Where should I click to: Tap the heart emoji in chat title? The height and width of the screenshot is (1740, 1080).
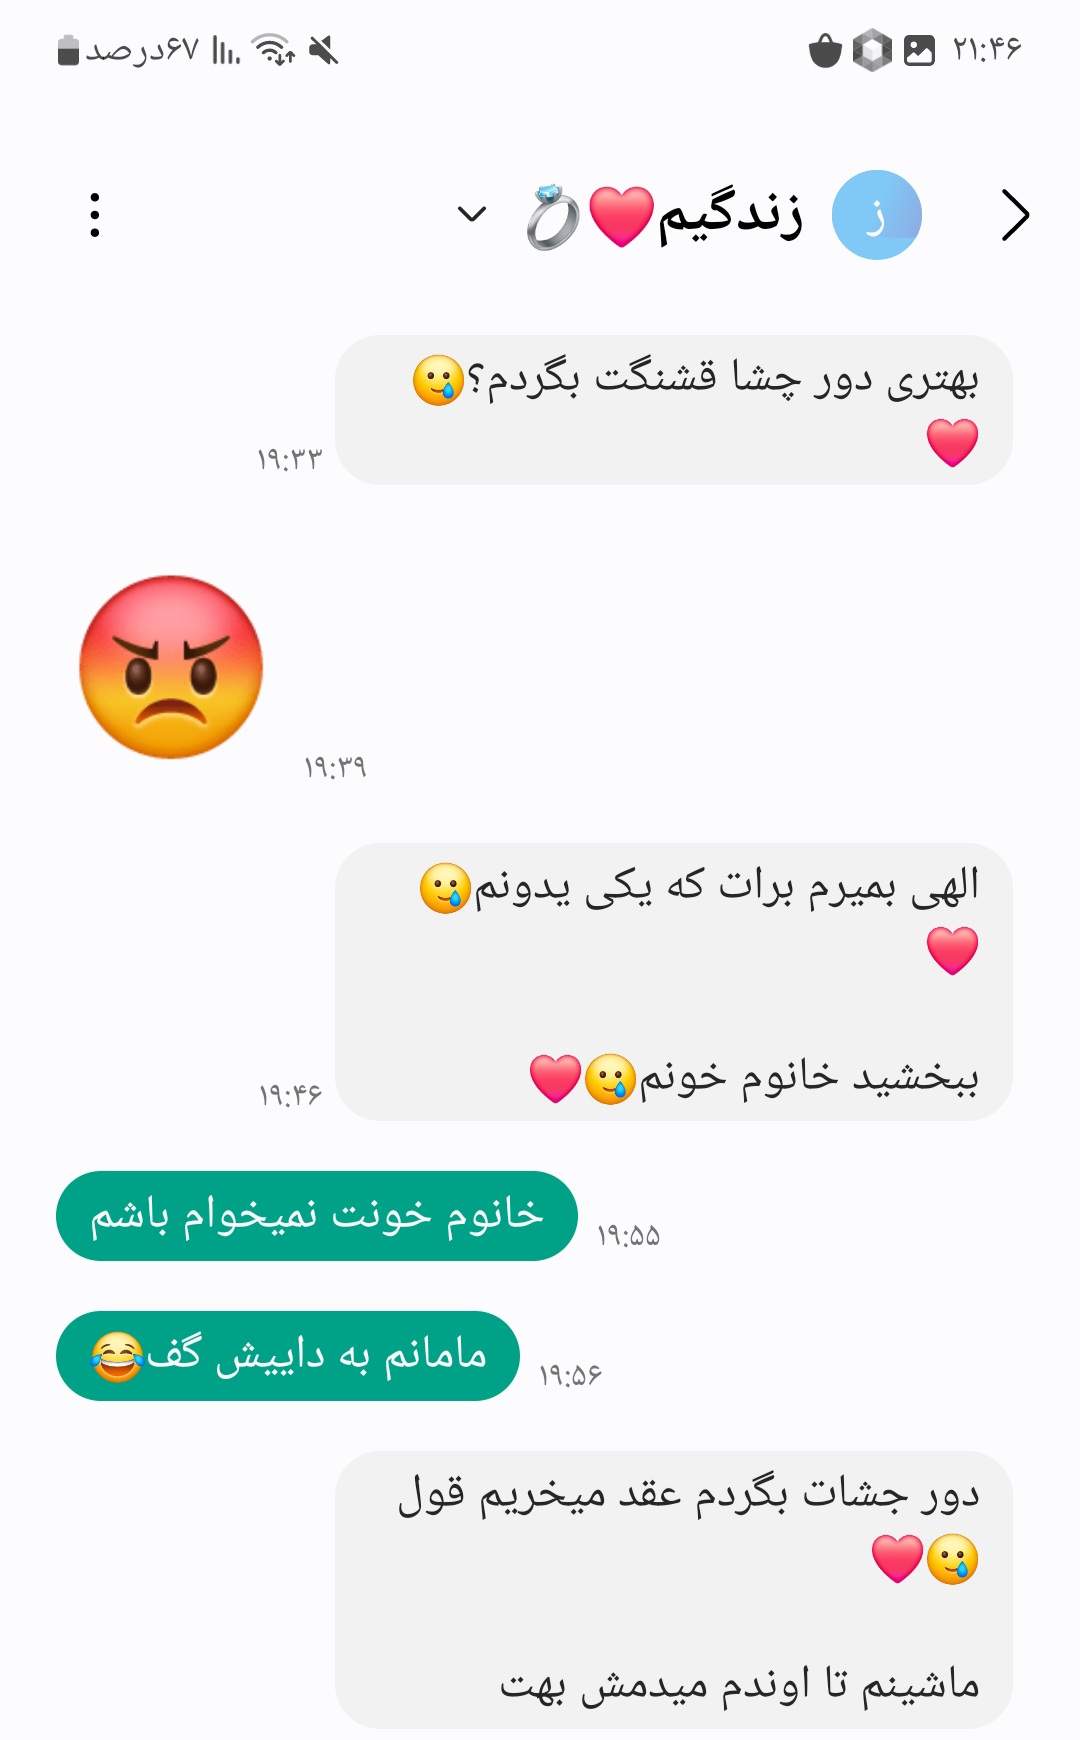click(x=621, y=216)
